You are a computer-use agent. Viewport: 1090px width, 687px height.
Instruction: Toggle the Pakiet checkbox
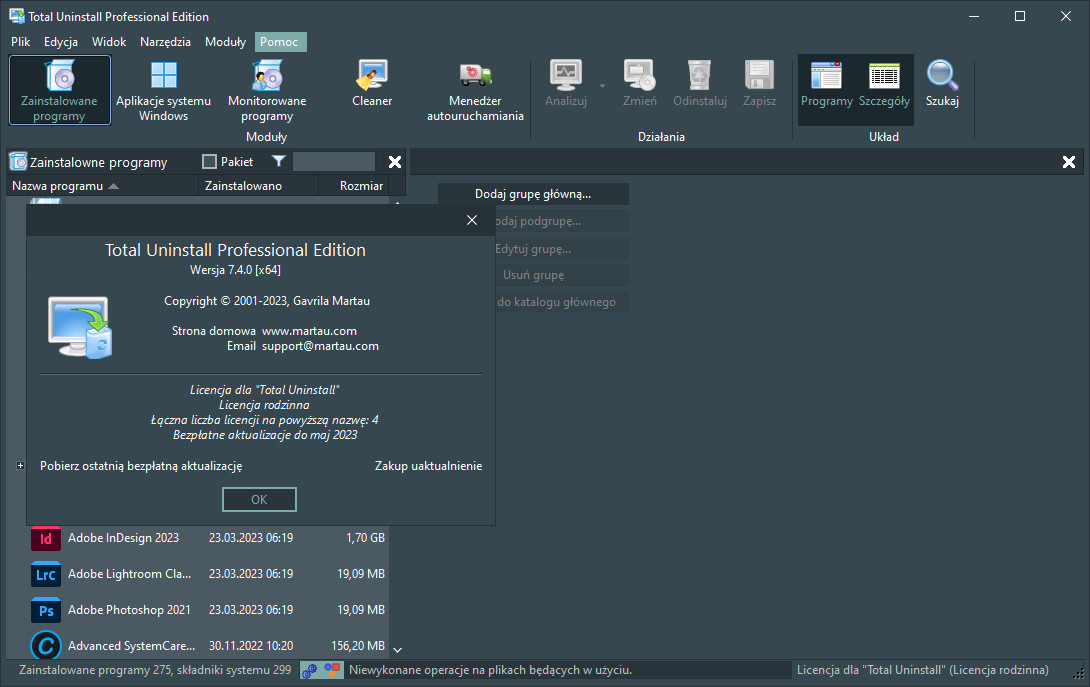tap(209, 161)
